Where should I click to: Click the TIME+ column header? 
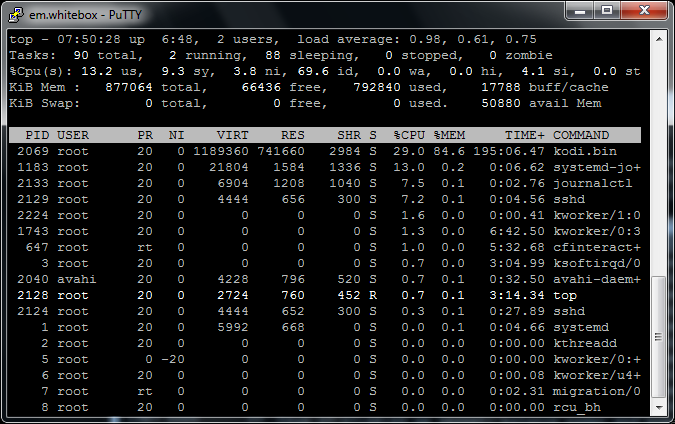[525, 134]
